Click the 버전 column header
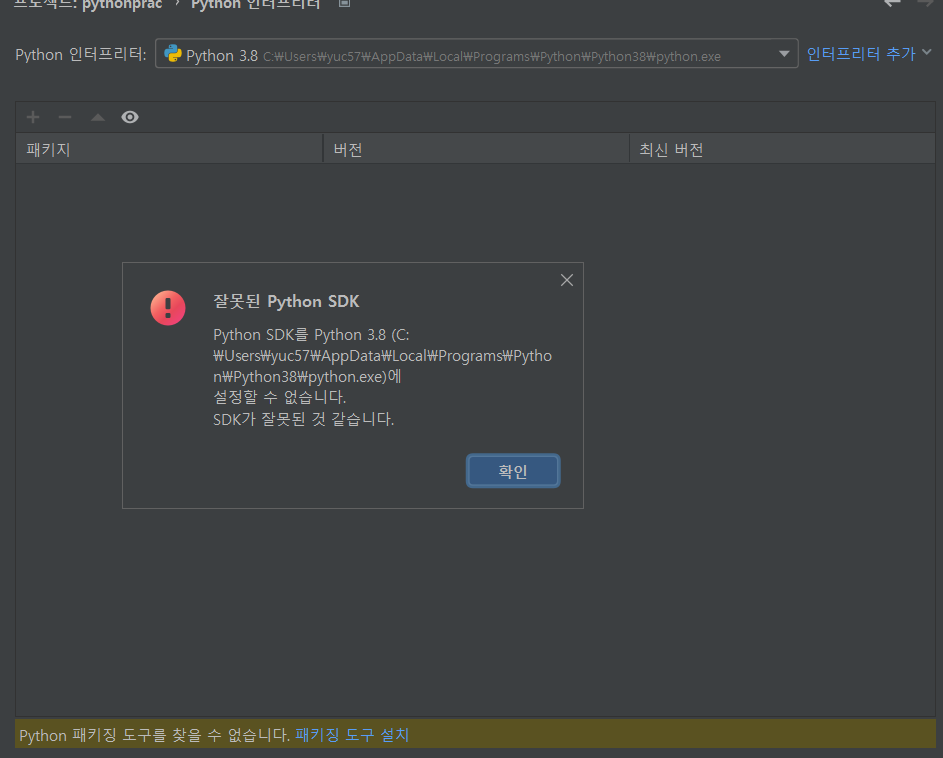The height and width of the screenshot is (758, 943). pyautogui.click(x=476, y=149)
